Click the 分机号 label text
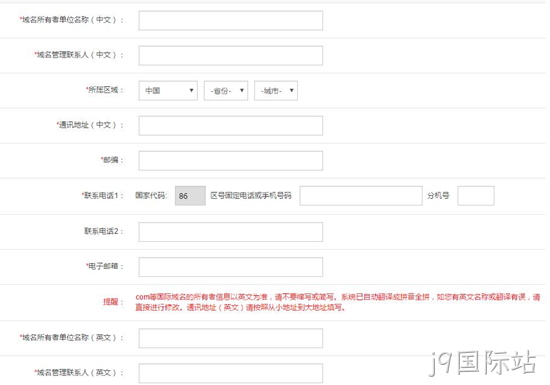The height and width of the screenshot is (385, 550). (438, 196)
